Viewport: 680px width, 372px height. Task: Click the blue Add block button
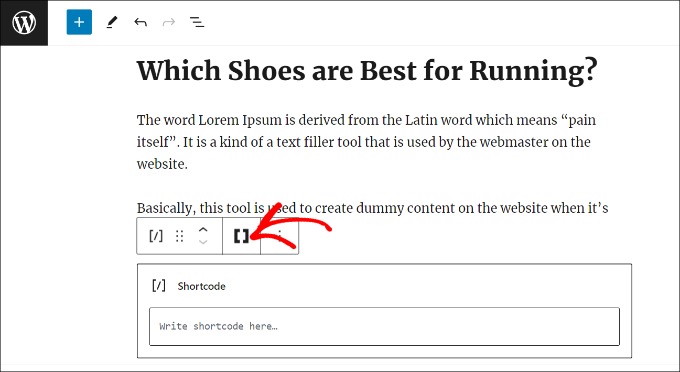click(79, 22)
